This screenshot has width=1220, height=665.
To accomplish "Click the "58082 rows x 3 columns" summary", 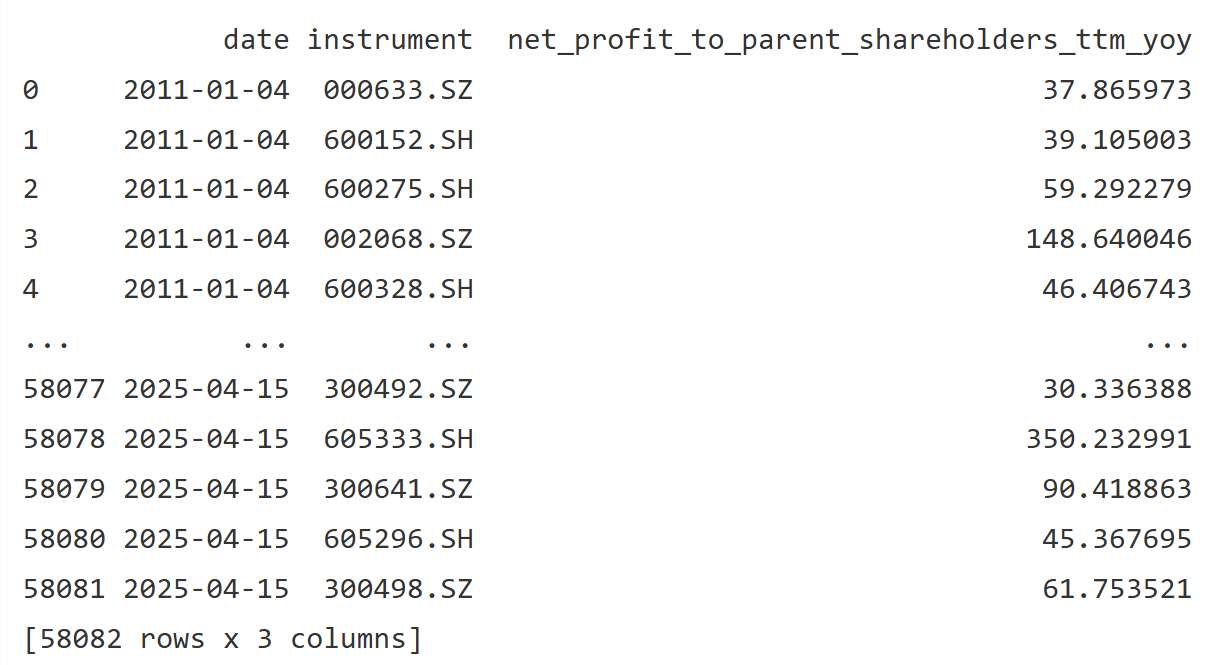I will pyautogui.click(x=222, y=639).
